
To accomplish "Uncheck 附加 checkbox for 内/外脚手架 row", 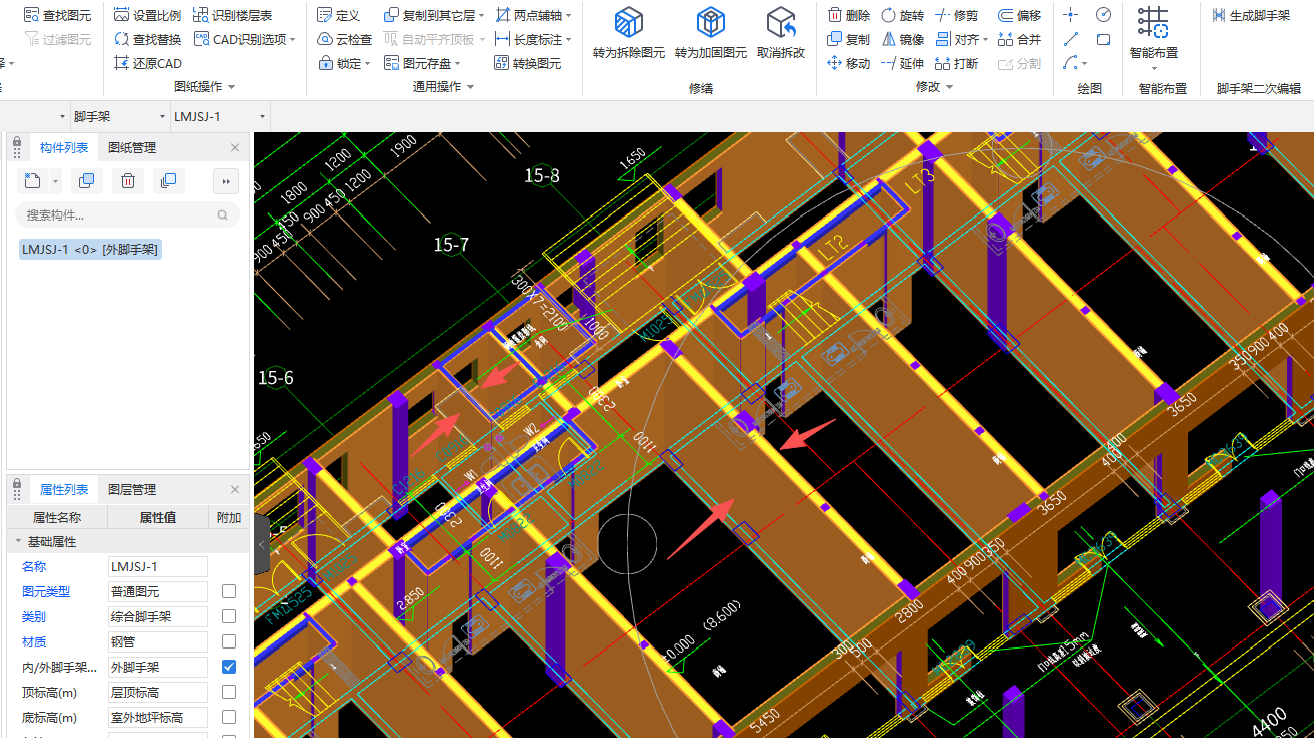I will (229, 667).
